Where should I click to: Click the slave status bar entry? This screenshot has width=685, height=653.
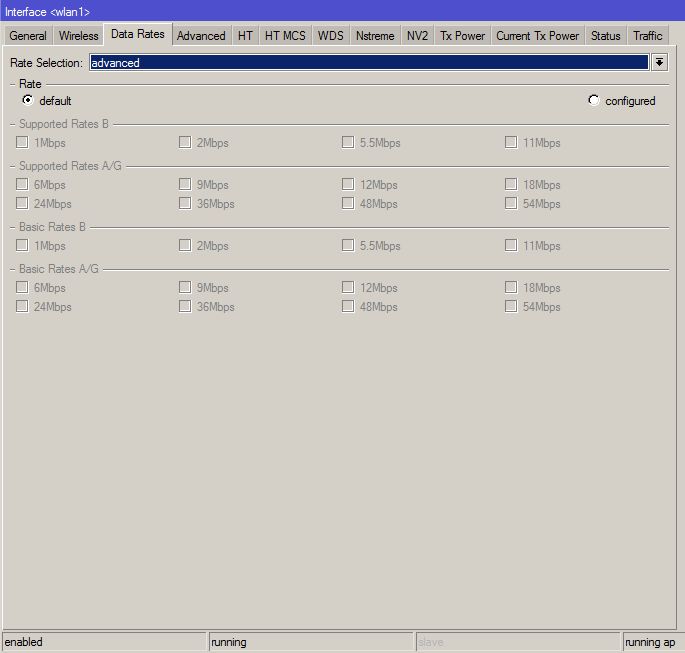tap(518, 642)
